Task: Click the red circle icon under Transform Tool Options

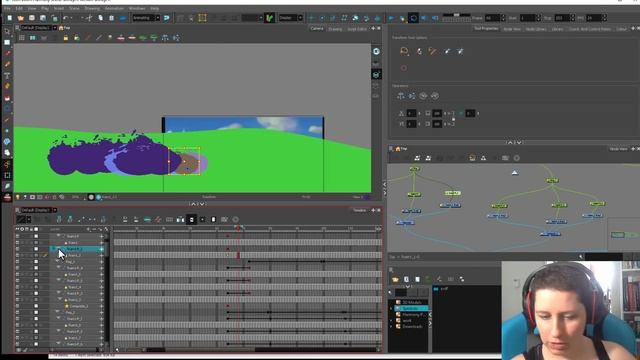Action: click(404, 68)
